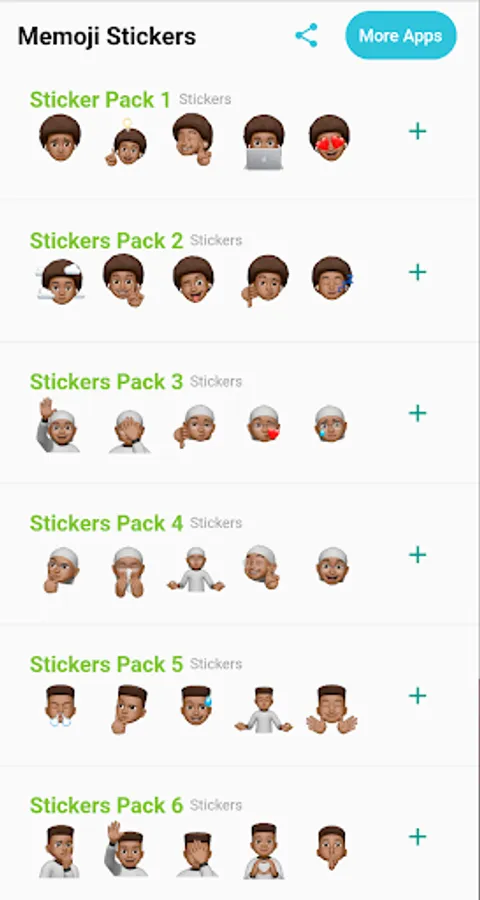Pick the tongue-out winking sticker in Pack 2
The width and height of the screenshot is (480, 900).
click(193, 280)
